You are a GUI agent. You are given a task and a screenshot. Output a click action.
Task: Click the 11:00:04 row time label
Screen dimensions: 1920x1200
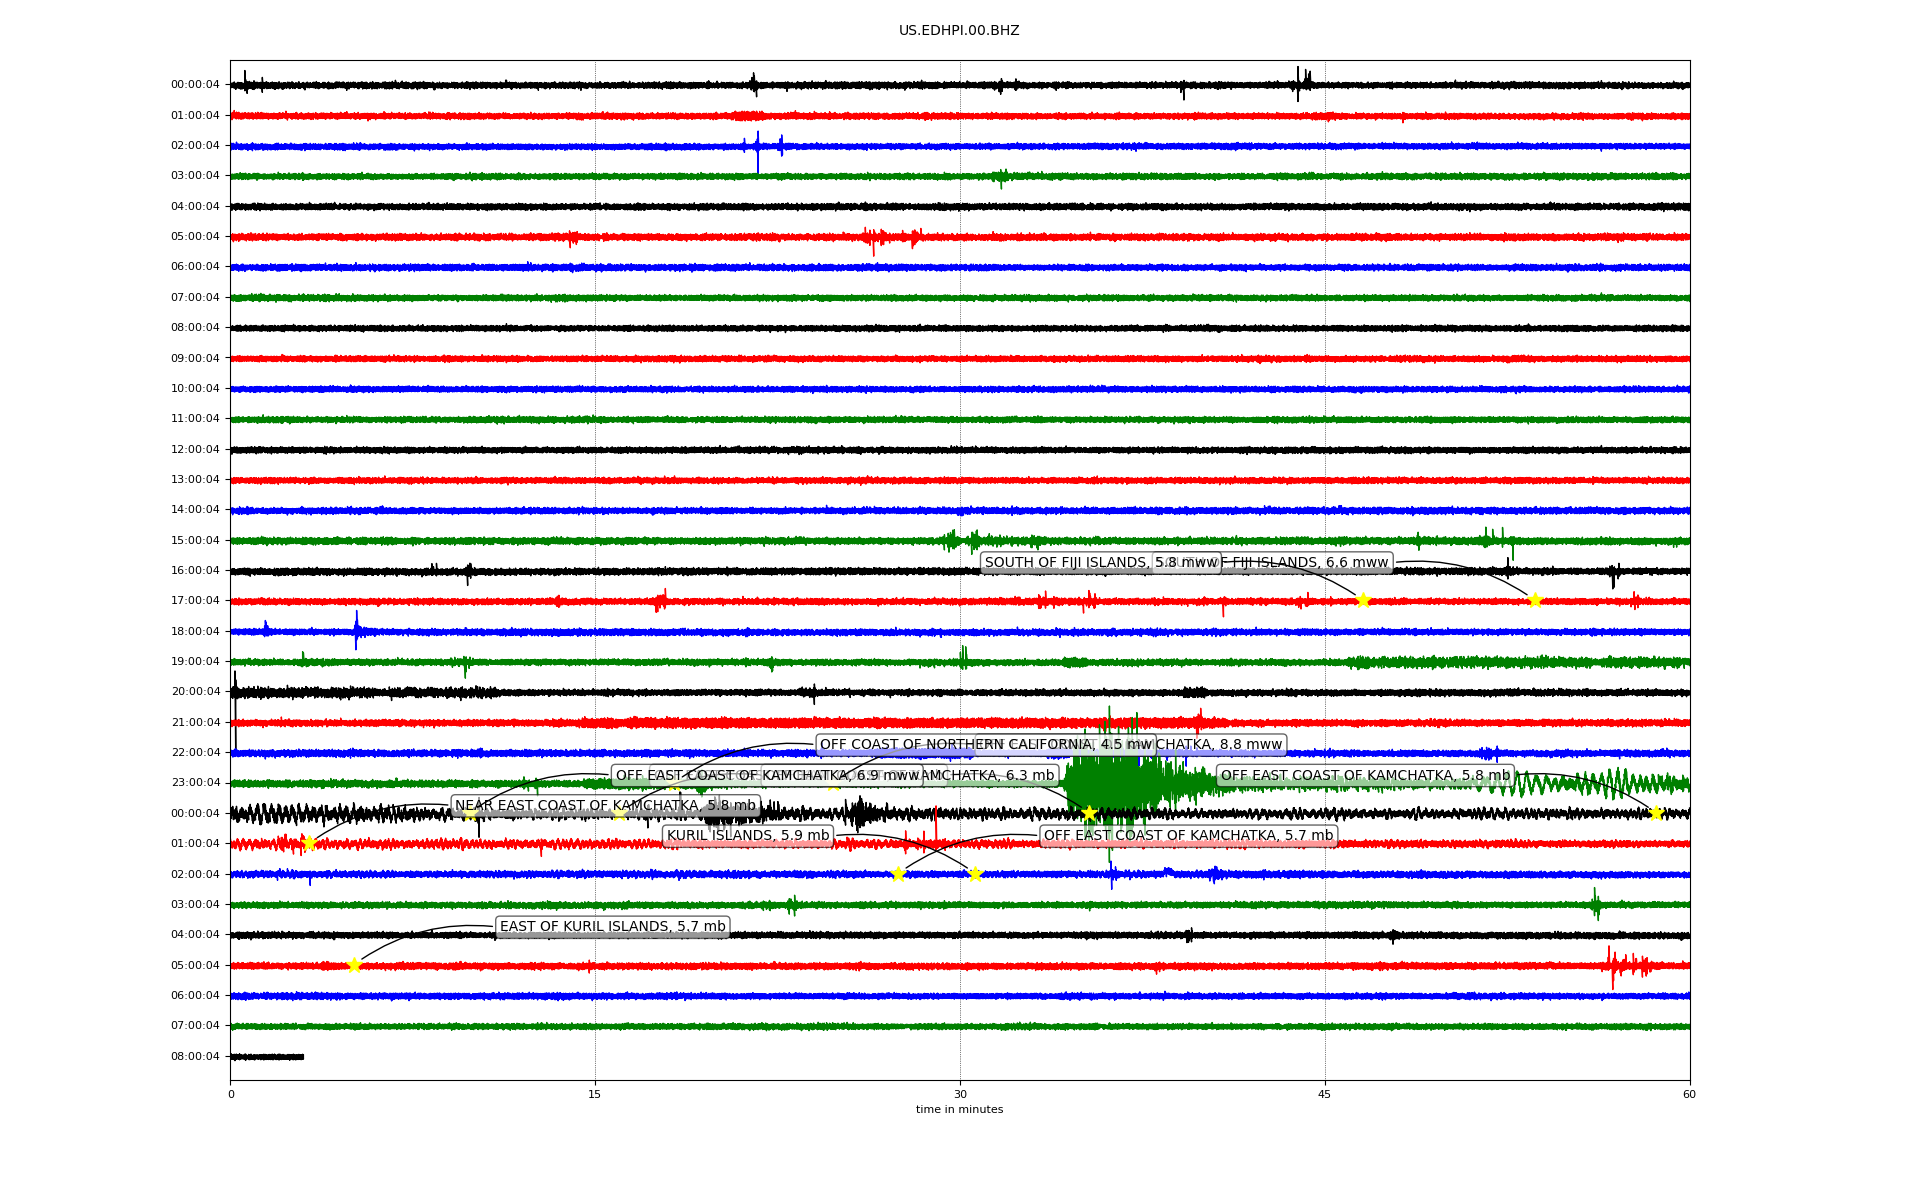pyautogui.click(x=195, y=419)
